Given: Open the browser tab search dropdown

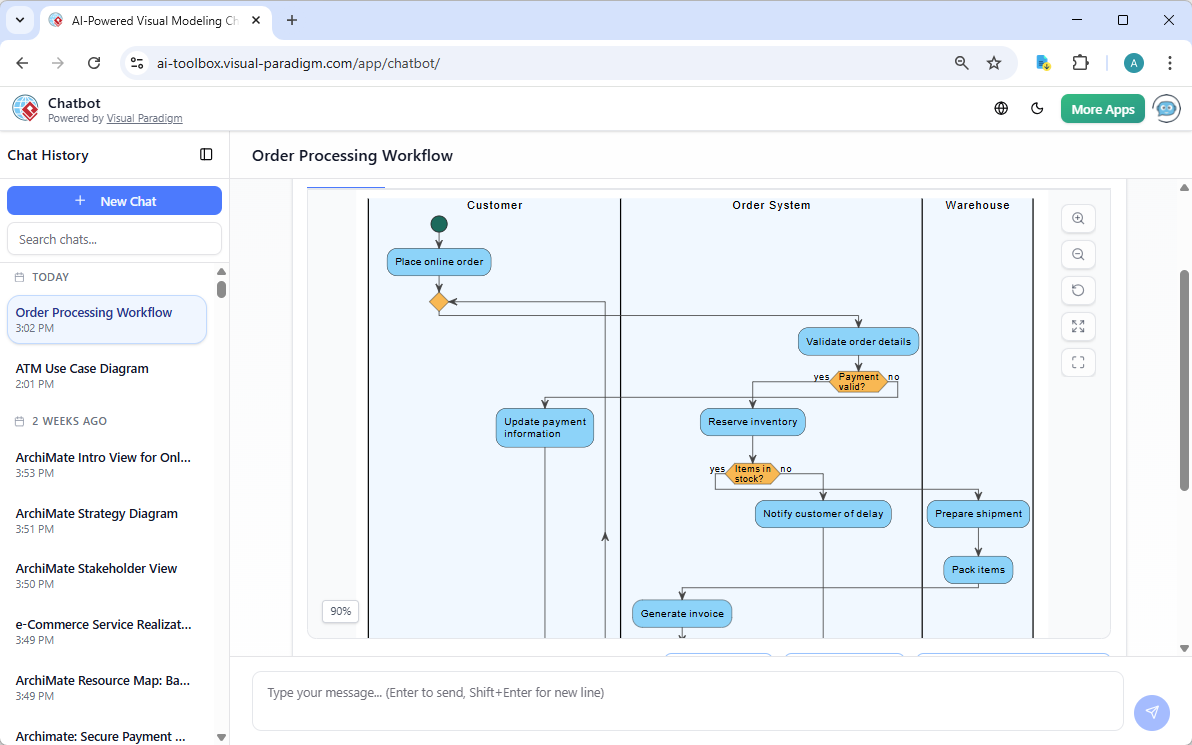Looking at the screenshot, I should click(x=19, y=20).
